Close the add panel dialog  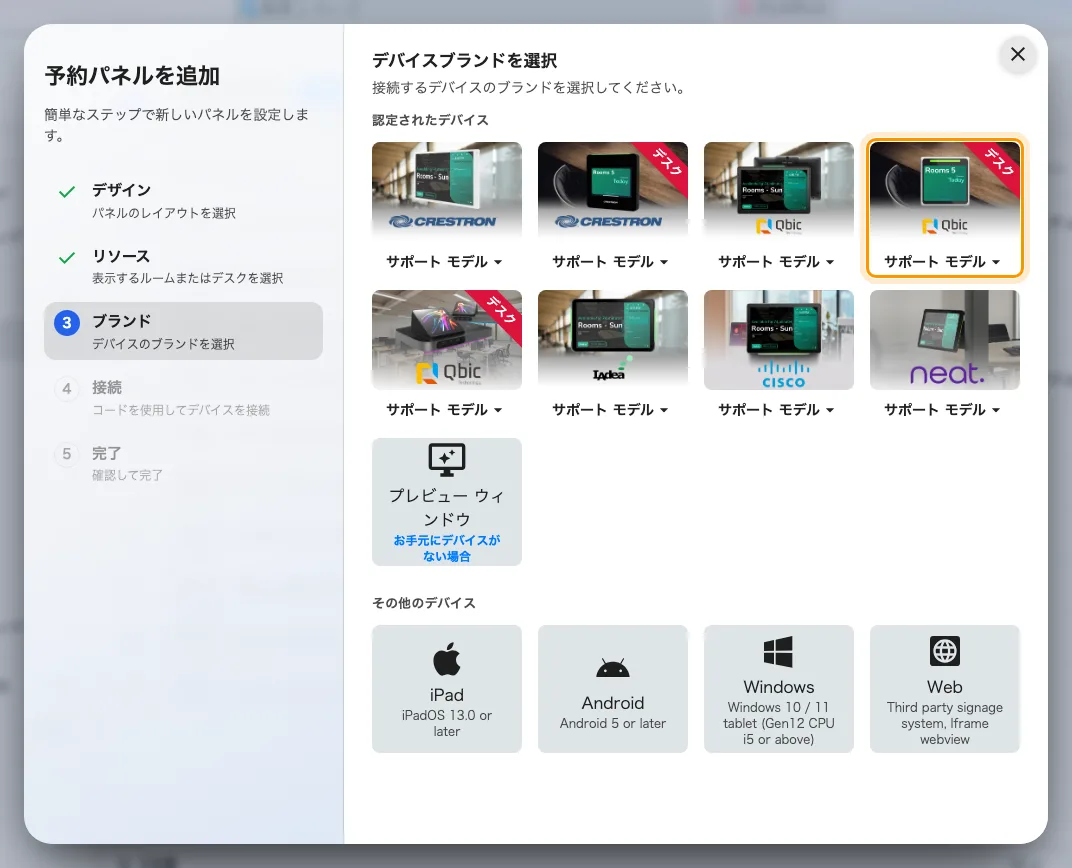[1017, 54]
